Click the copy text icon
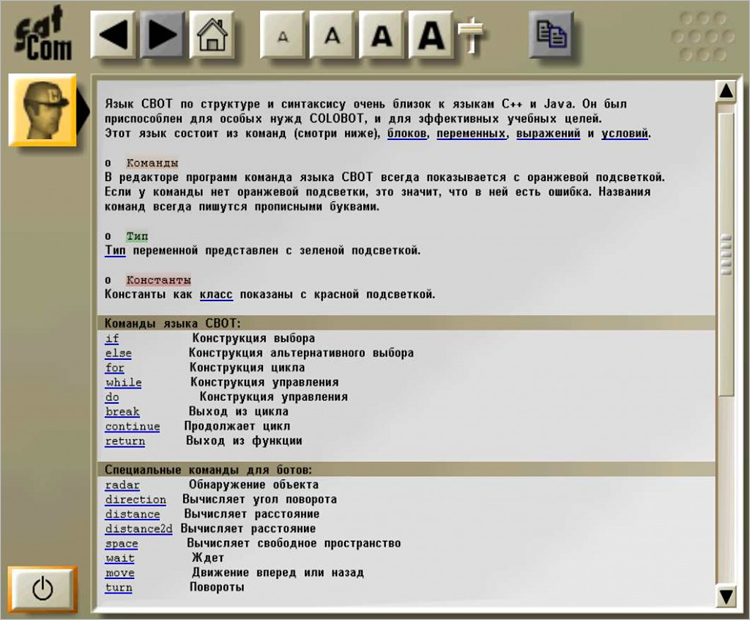750x620 pixels. click(551, 35)
